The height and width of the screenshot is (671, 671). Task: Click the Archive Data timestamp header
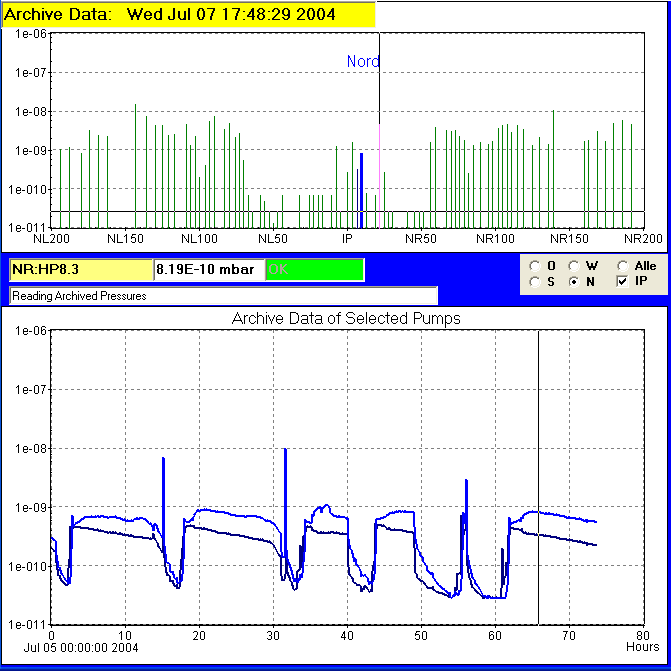(x=188, y=14)
